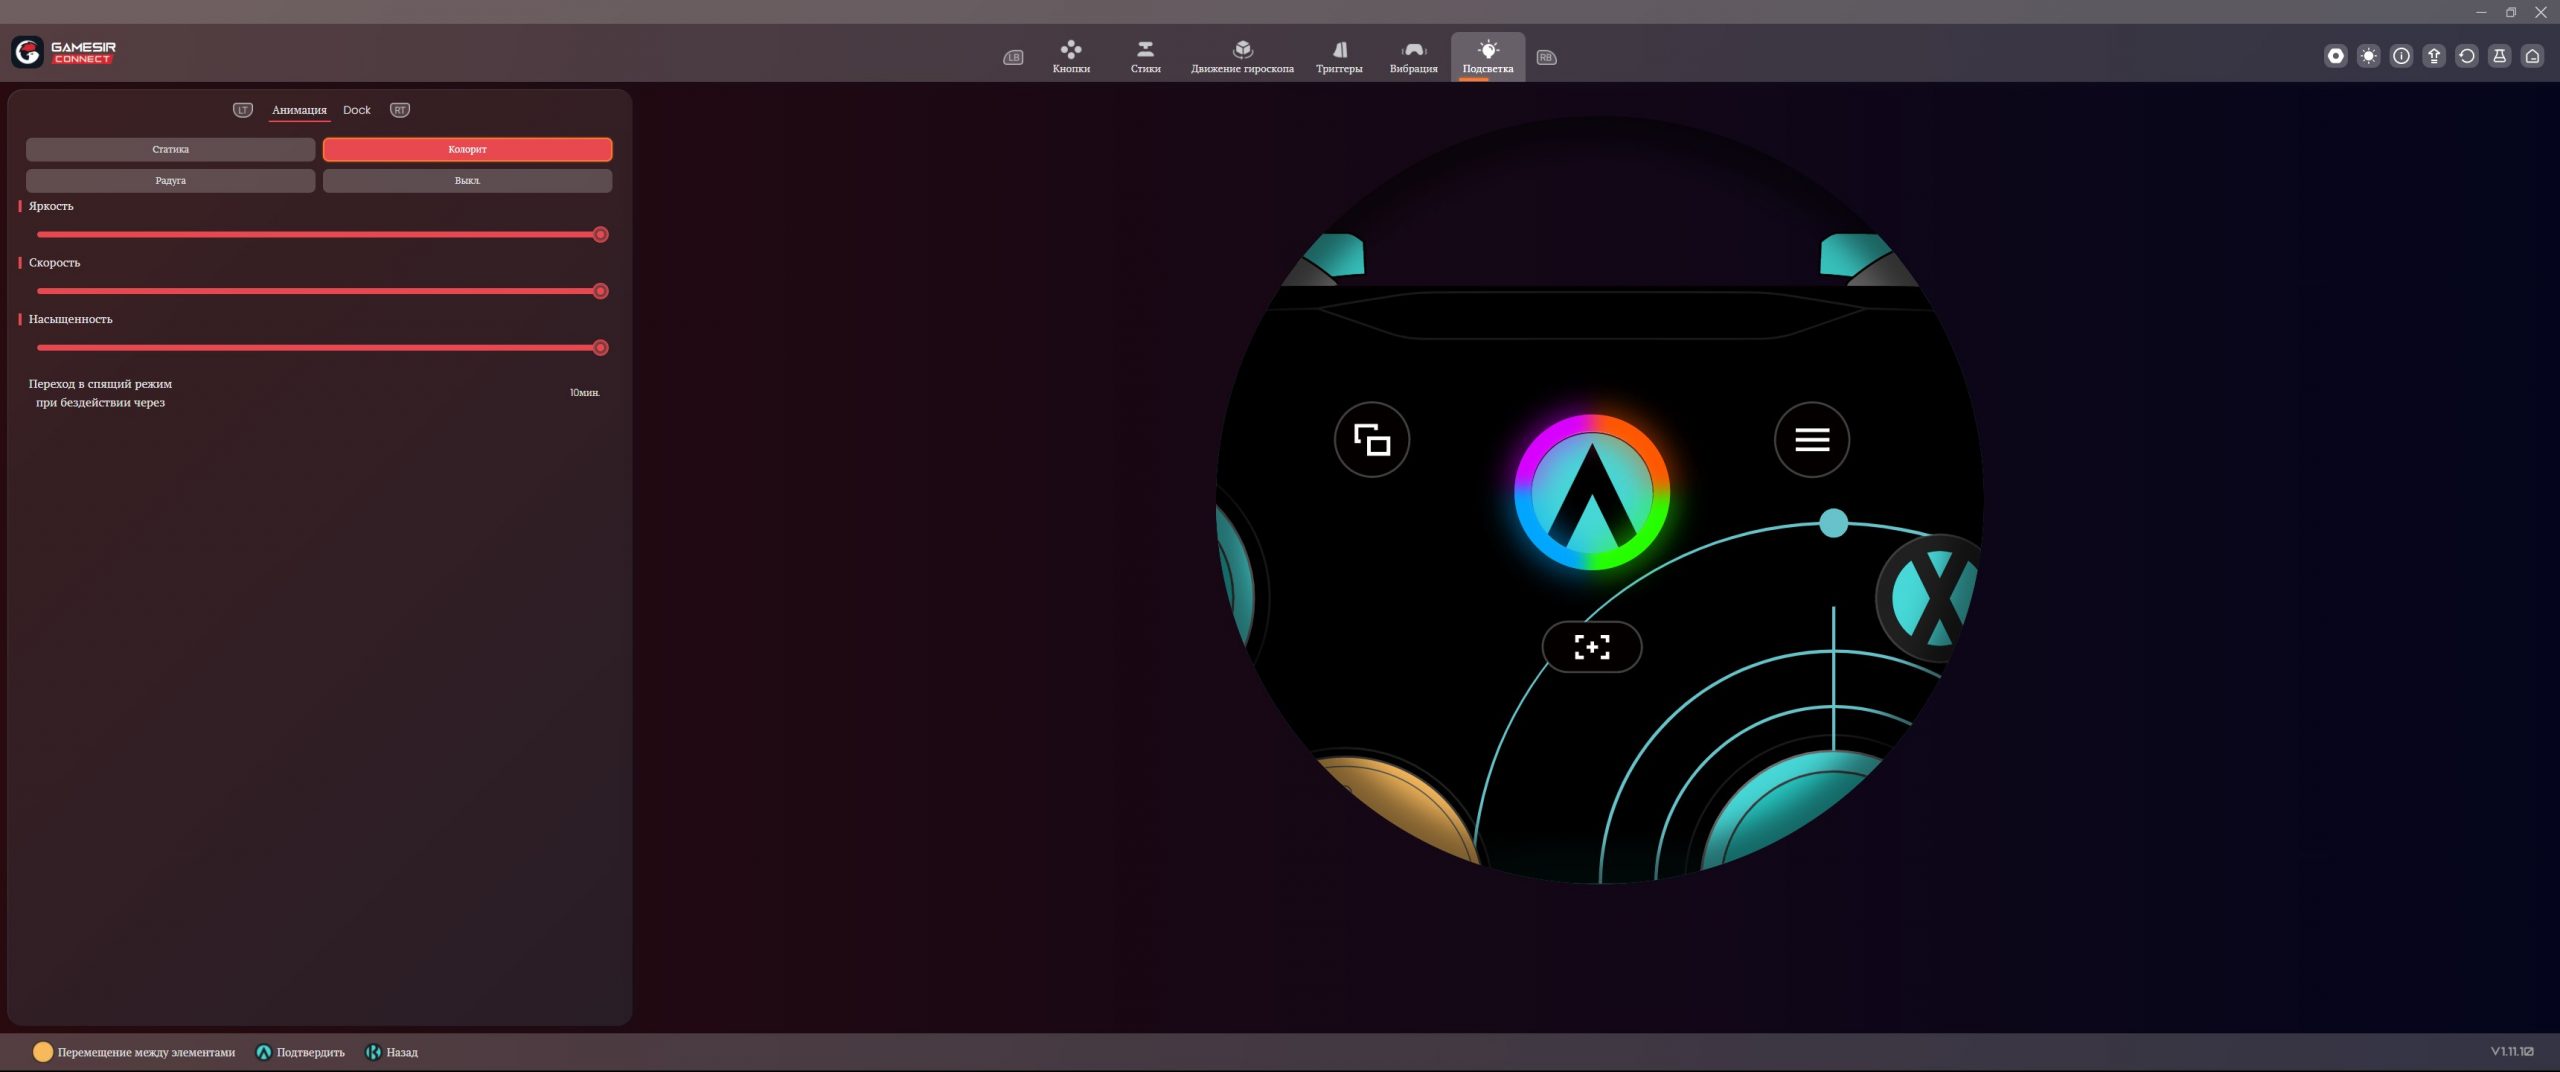Click the LB bumper icon before Кнопки

click(x=1013, y=57)
